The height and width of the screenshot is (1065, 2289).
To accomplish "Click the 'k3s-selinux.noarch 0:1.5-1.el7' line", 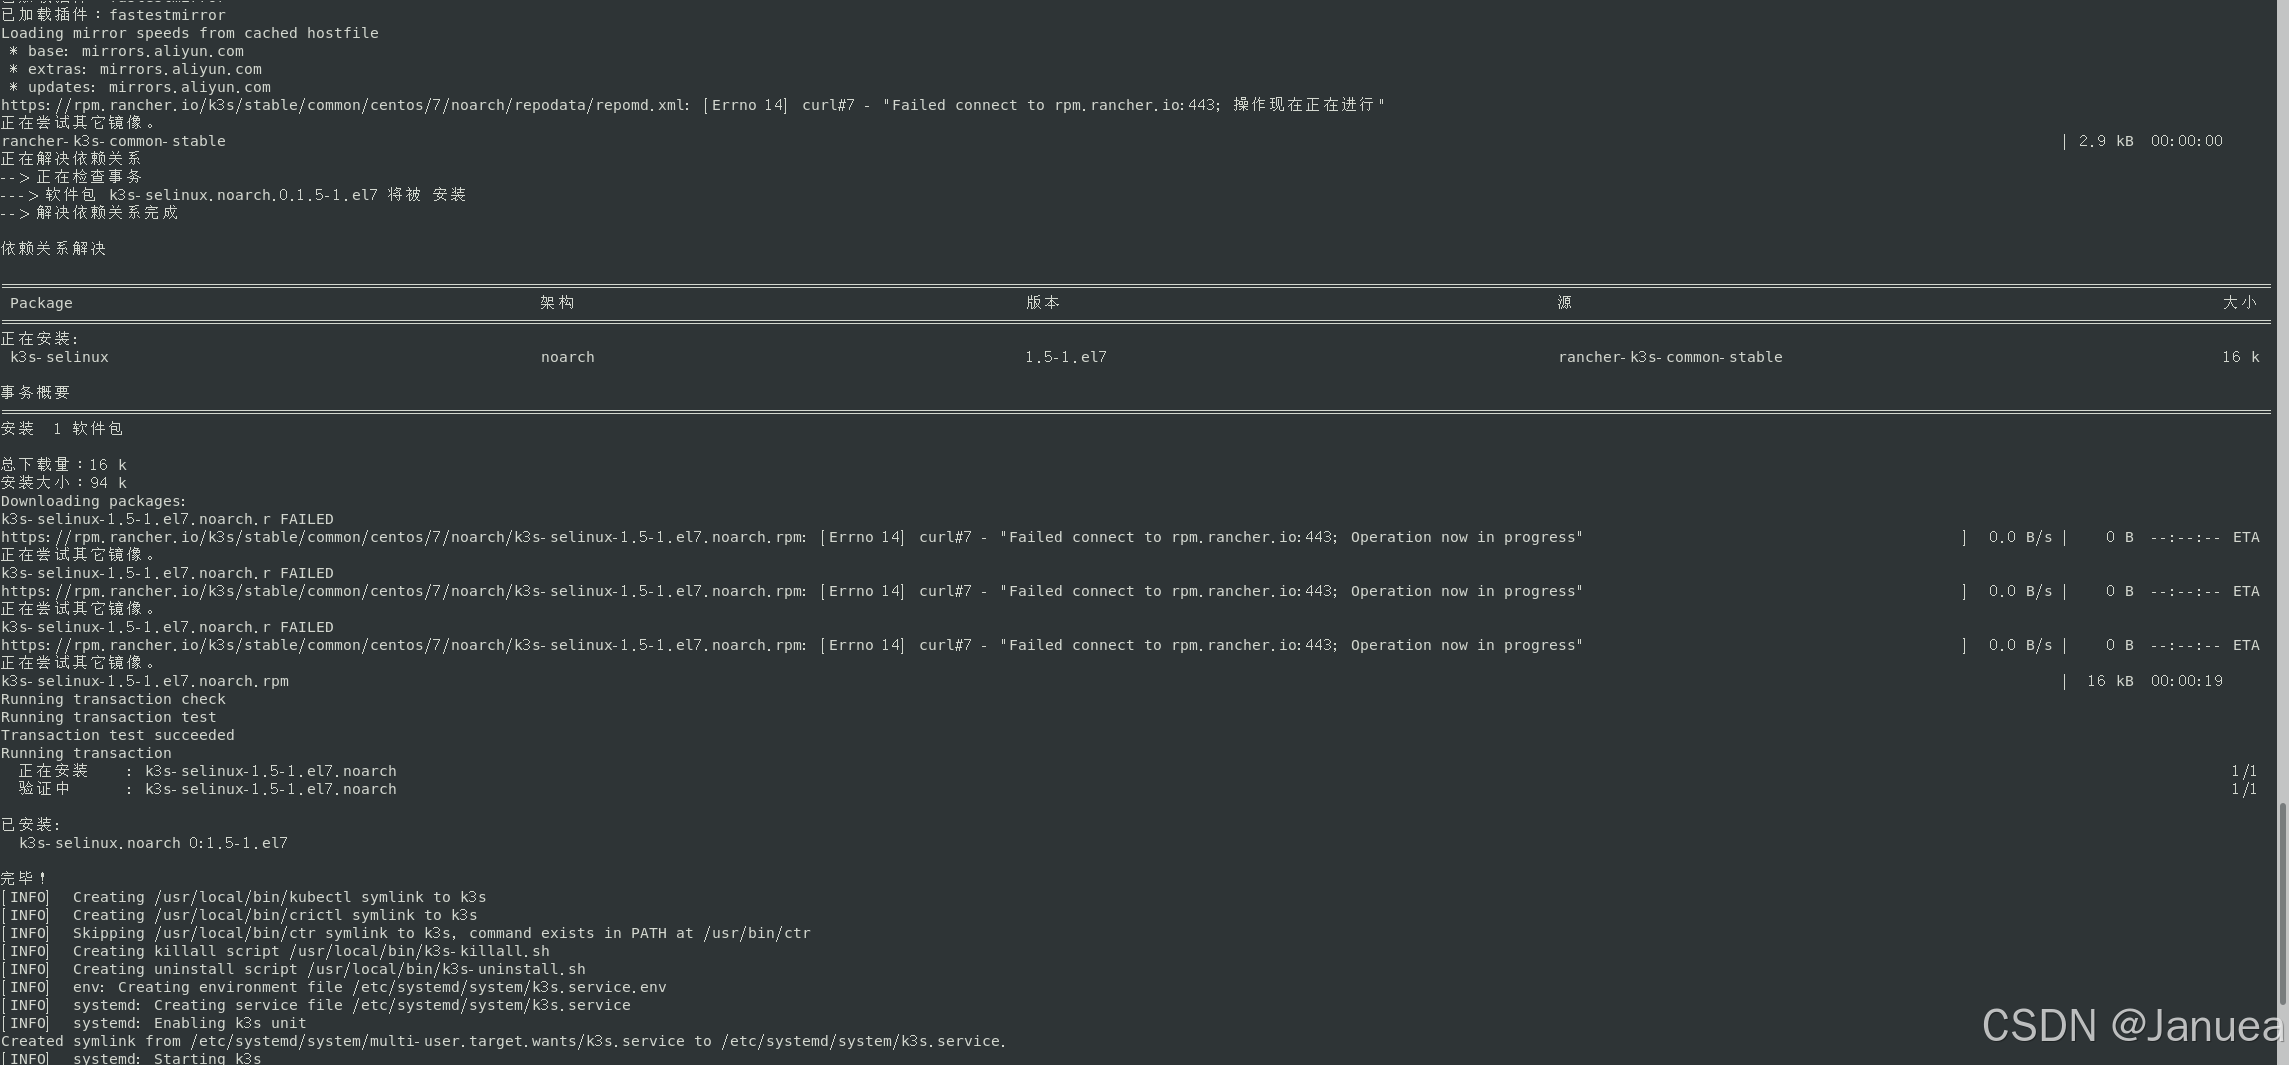I will pos(154,843).
